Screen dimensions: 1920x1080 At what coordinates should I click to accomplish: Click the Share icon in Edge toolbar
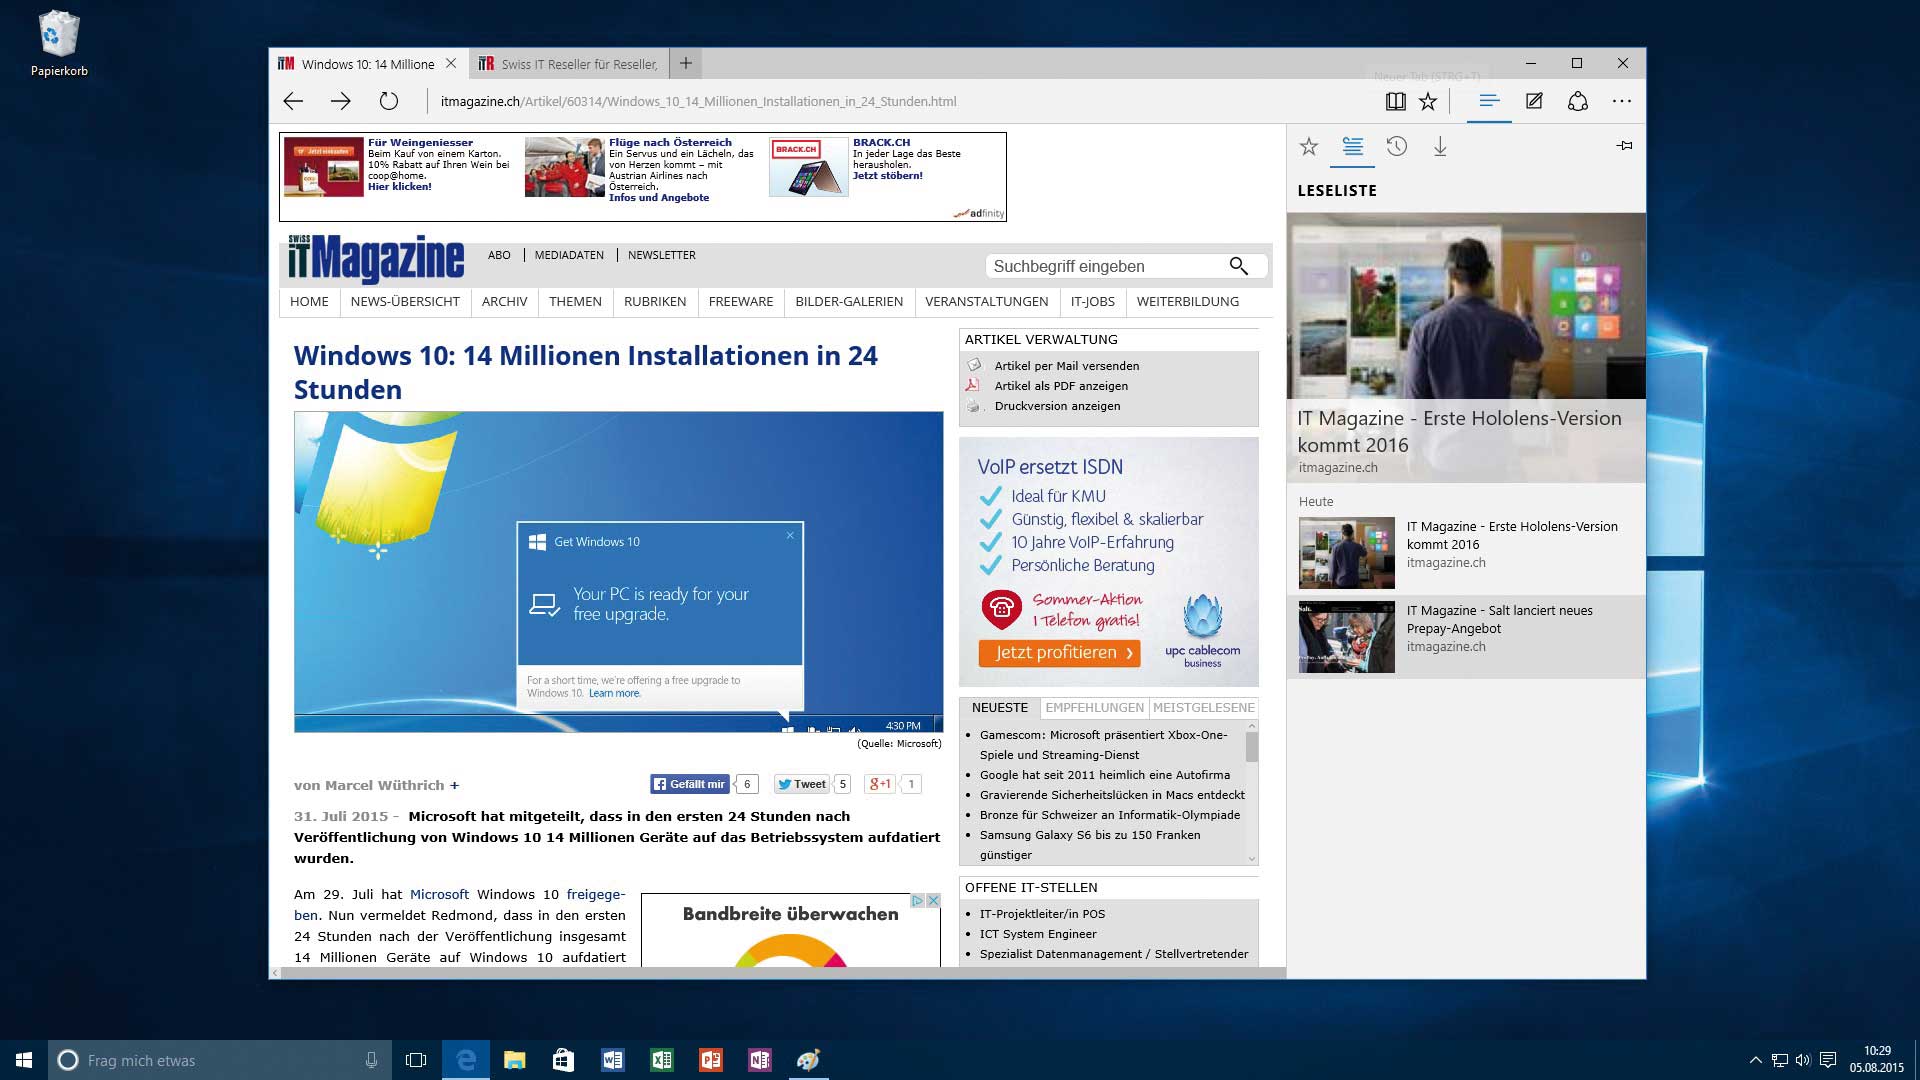pyautogui.click(x=1578, y=101)
